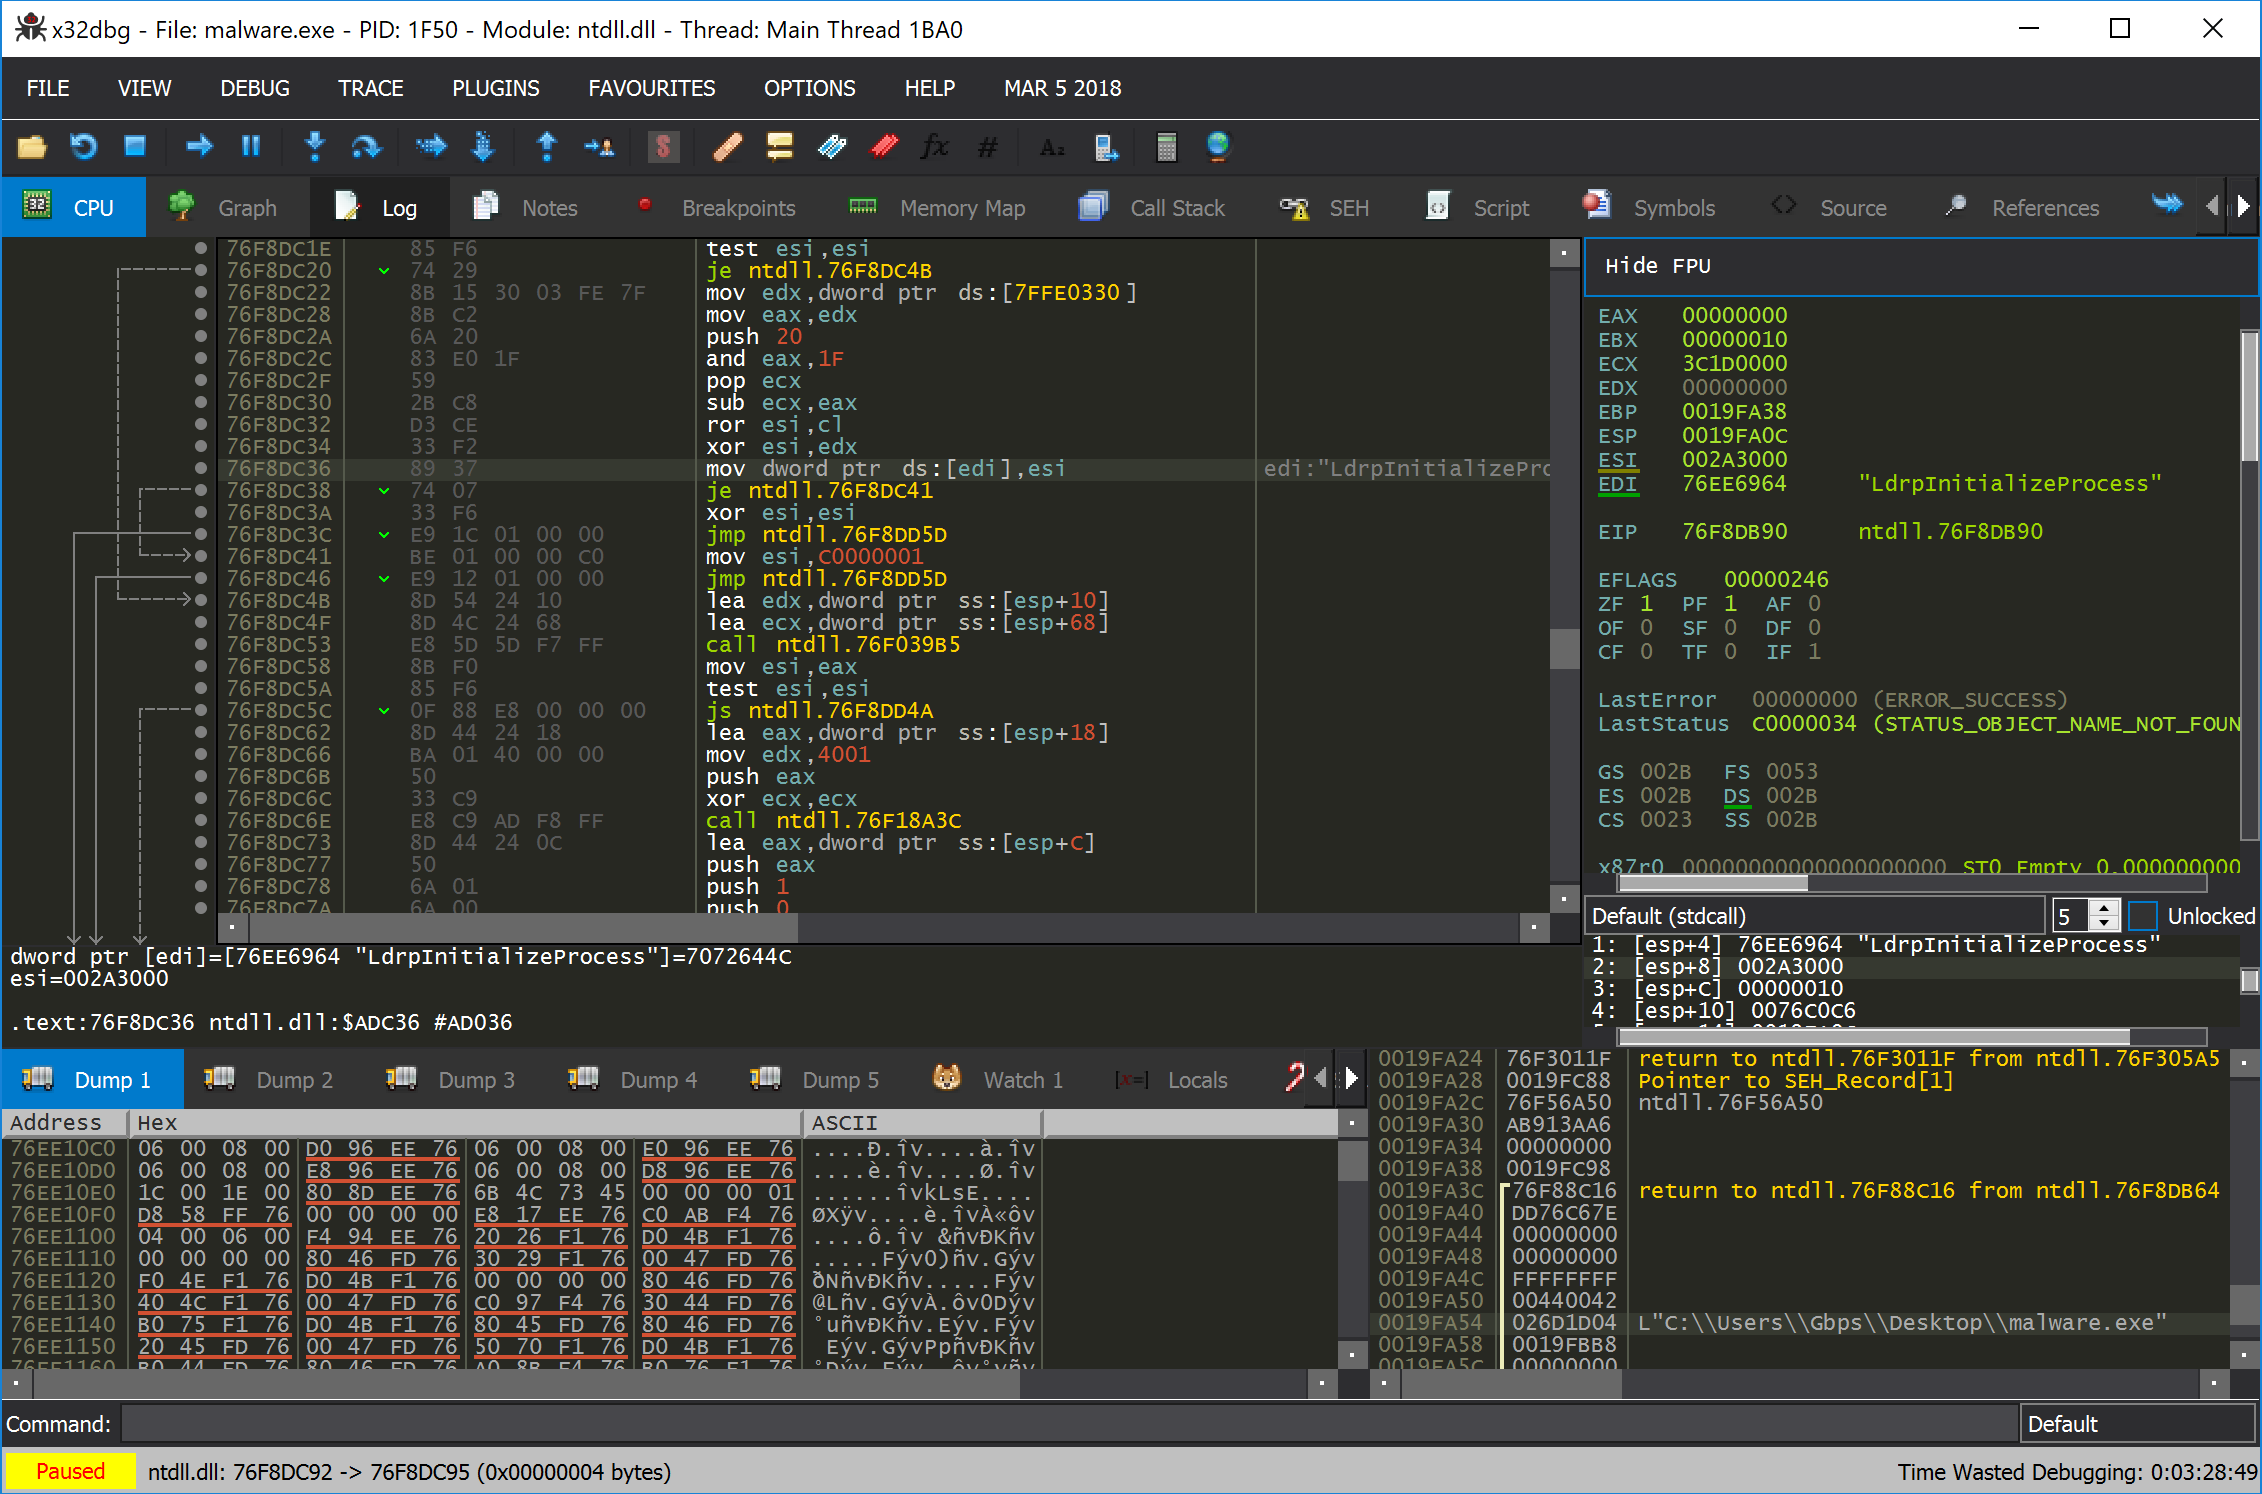Open the Default (stdcall) calling convention dropdown
The width and height of the screenshot is (2262, 1494).
point(1815,916)
